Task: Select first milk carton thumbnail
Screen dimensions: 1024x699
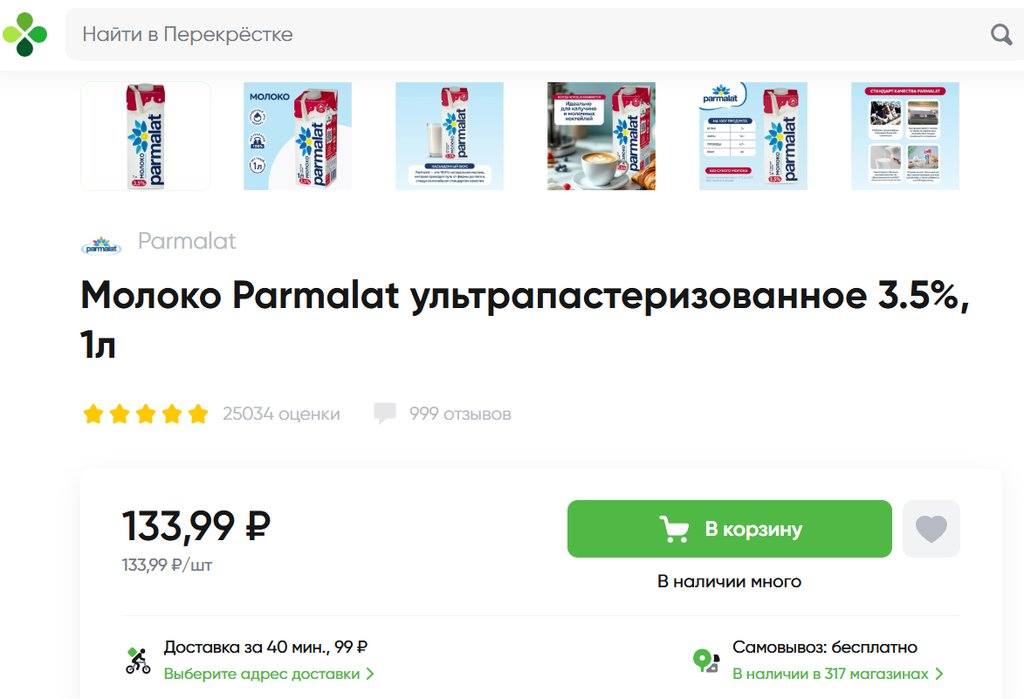Action: pos(146,136)
